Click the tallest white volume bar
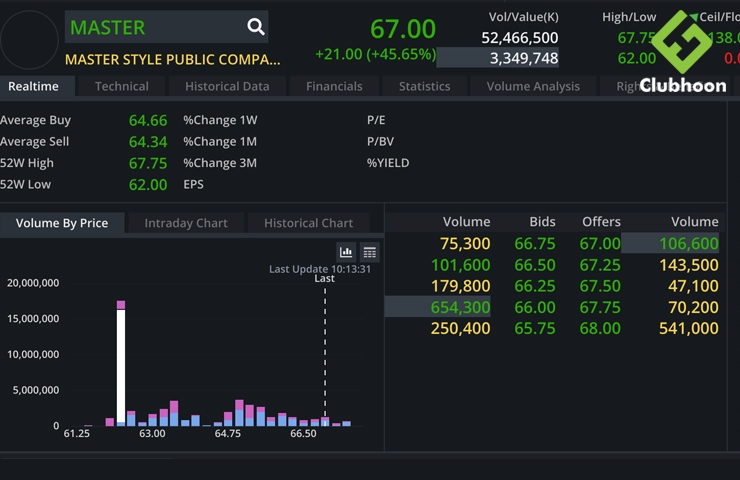The width and height of the screenshot is (740, 480). 121,366
